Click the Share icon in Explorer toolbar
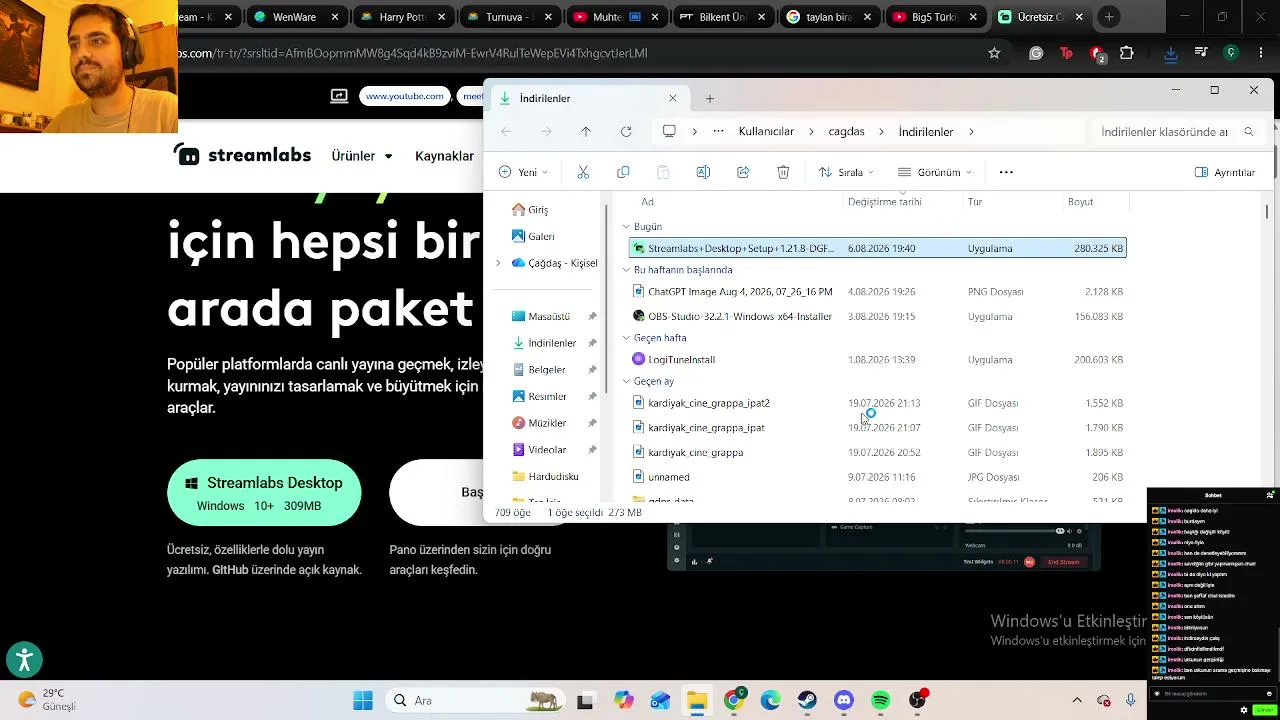Viewport: 1280px width, 720px height. [x=743, y=172]
